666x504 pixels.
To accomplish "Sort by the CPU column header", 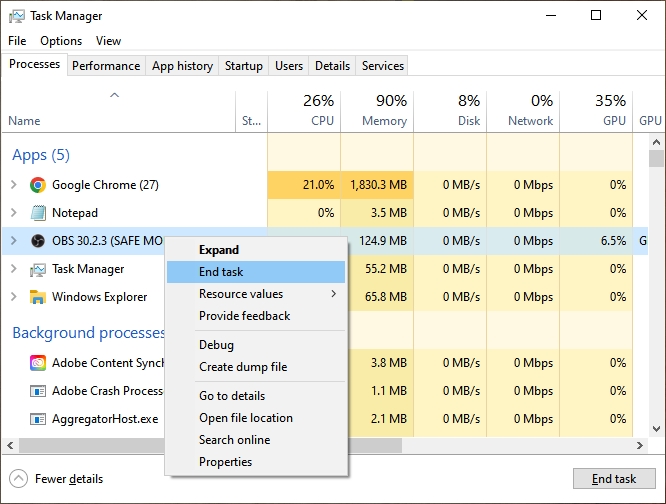I will [304, 111].
